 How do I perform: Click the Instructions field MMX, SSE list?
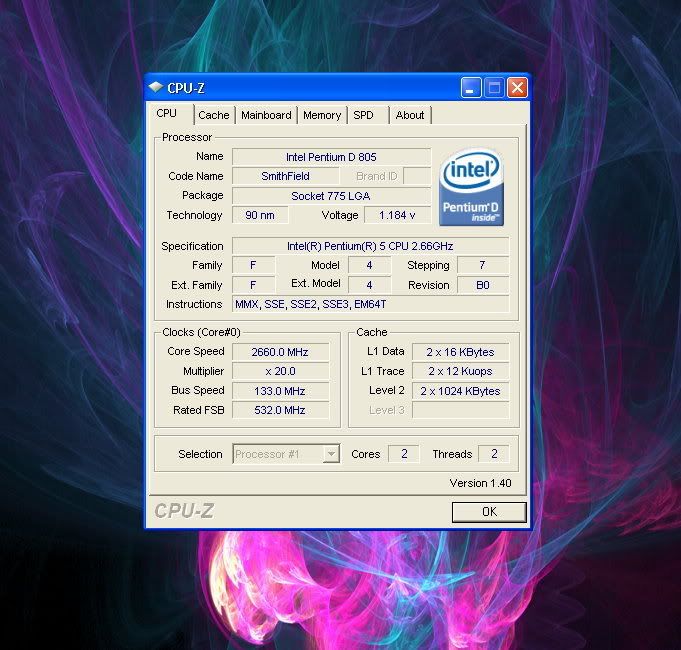point(370,304)
